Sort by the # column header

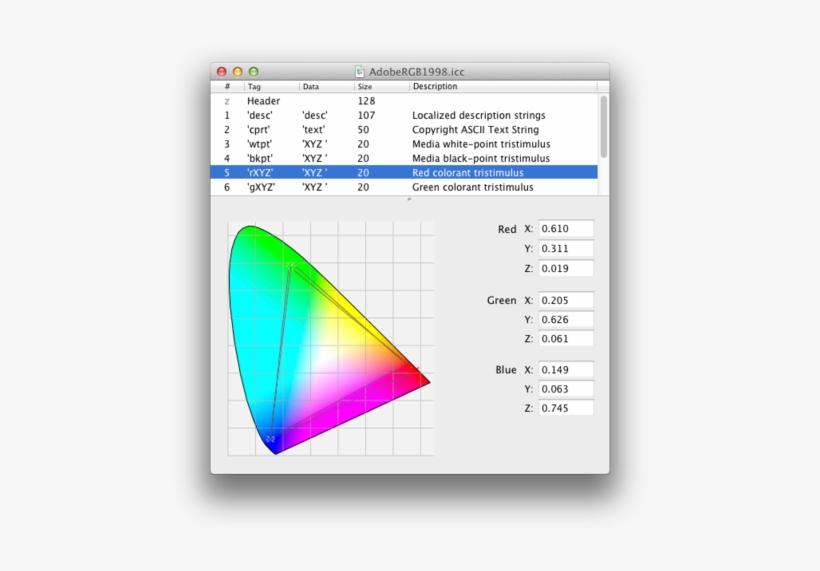coord(227,86)
